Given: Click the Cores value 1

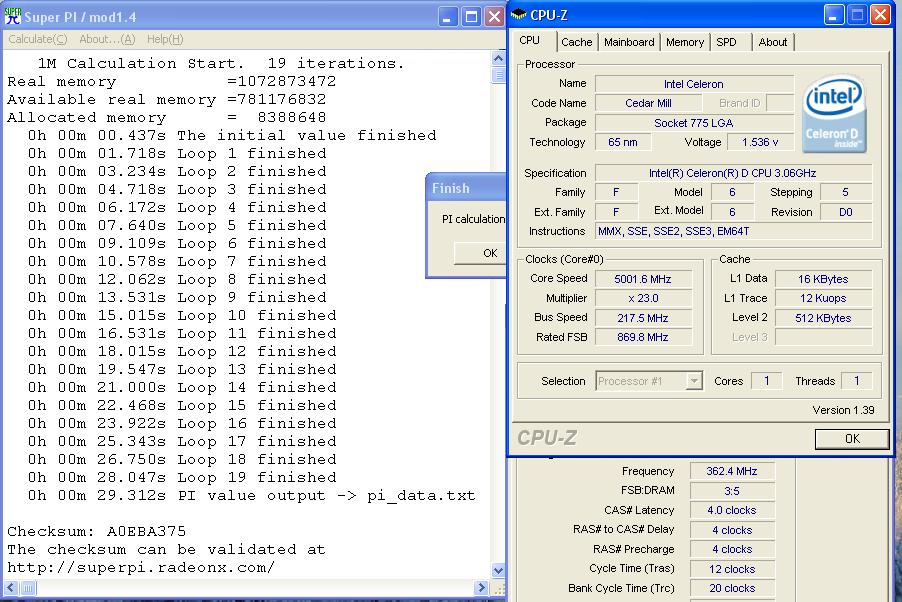Looking at the screenshot, I should click(766, 381).
